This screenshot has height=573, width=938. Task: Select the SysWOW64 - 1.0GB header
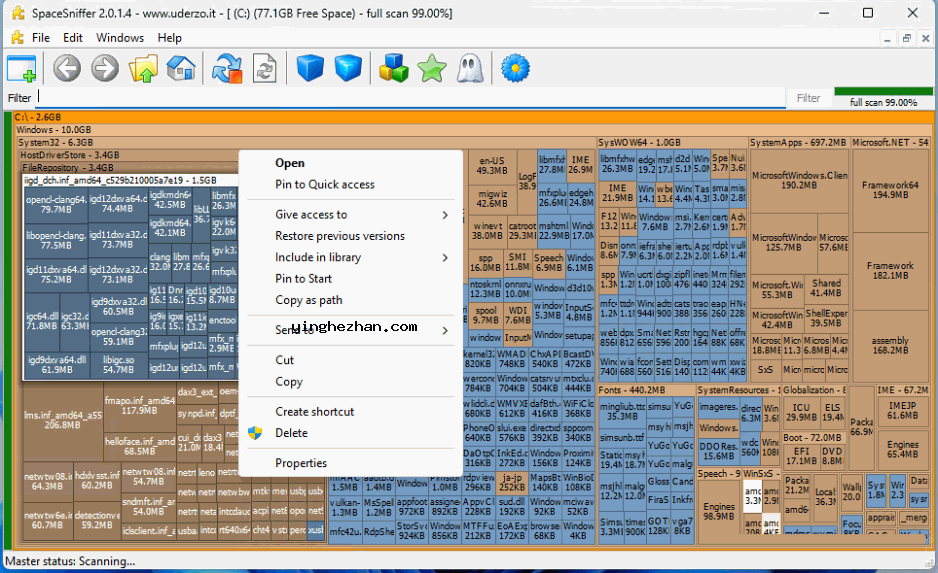coord(672,142)
